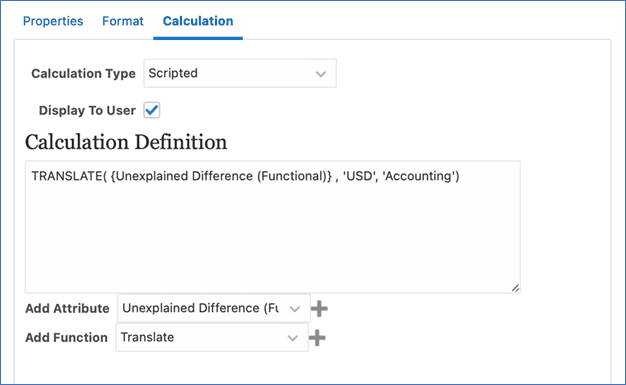Image resolution: width=626 pixels, height=385 pixels.
Task: Toggle the Display To User checkbox
Action: click(x=152, y=110)
